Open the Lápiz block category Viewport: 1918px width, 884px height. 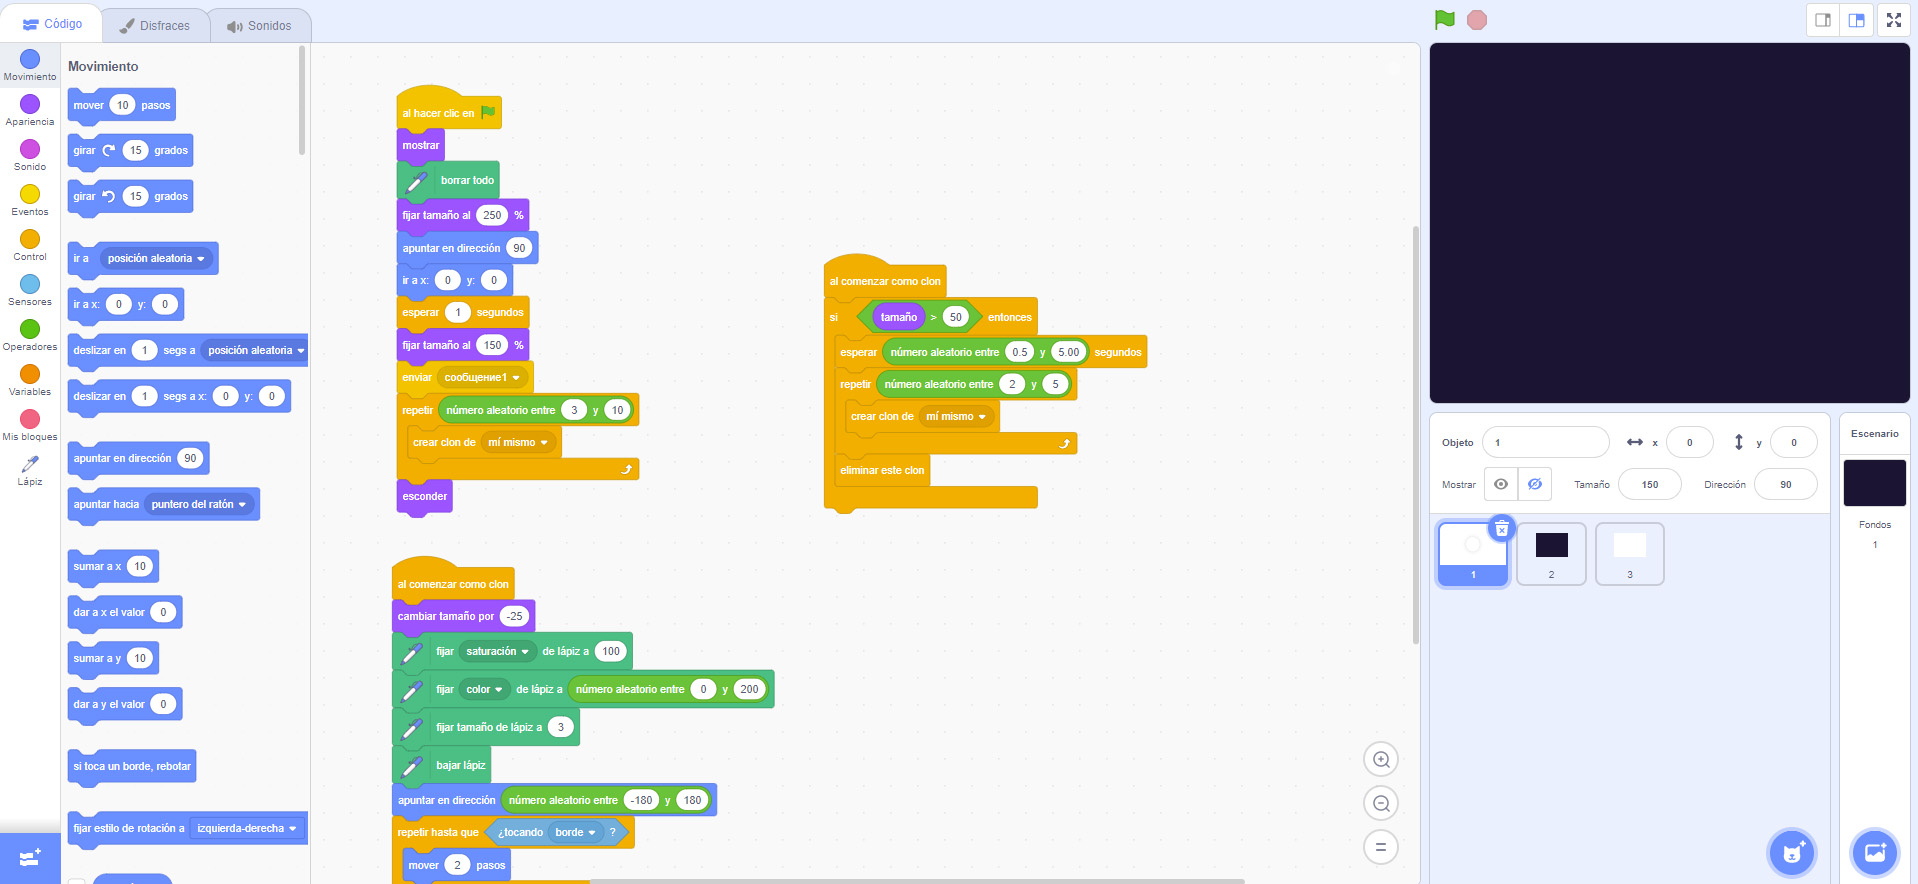(x=30, y=469)
